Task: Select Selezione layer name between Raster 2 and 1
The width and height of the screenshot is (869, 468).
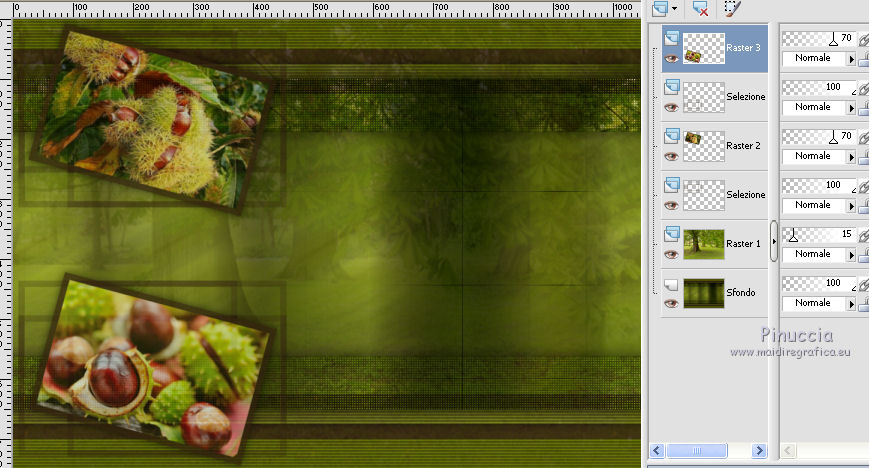Action: [745, 195]
